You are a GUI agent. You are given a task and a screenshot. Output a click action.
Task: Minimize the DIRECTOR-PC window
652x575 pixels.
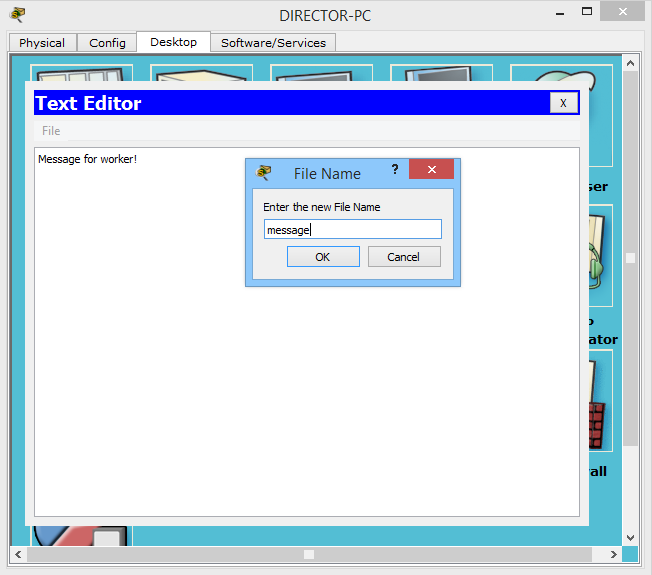[560, 13]
